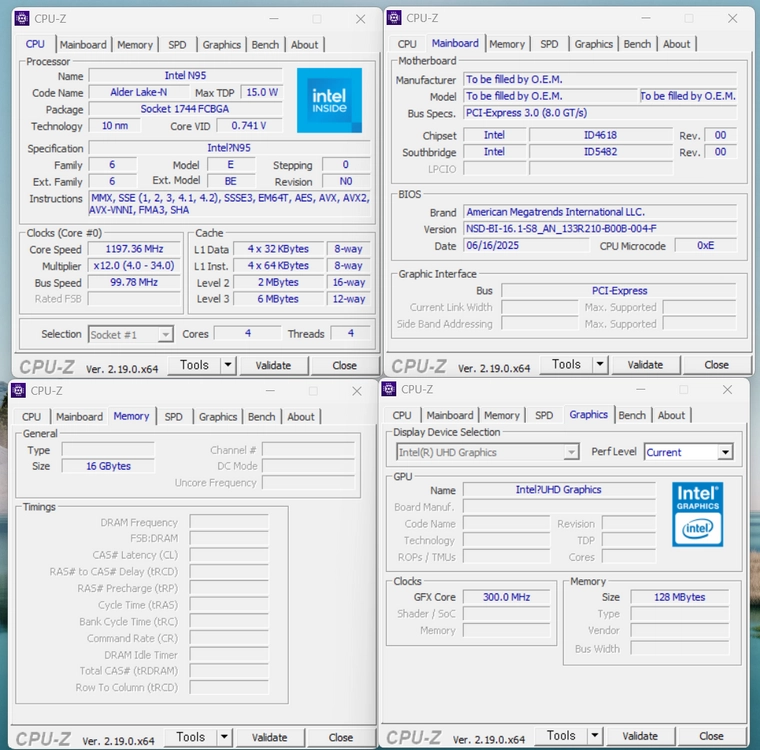
Task: Click the CPU-Z app icon in Graphics window title bar
Action: click(x=389, y=389)
